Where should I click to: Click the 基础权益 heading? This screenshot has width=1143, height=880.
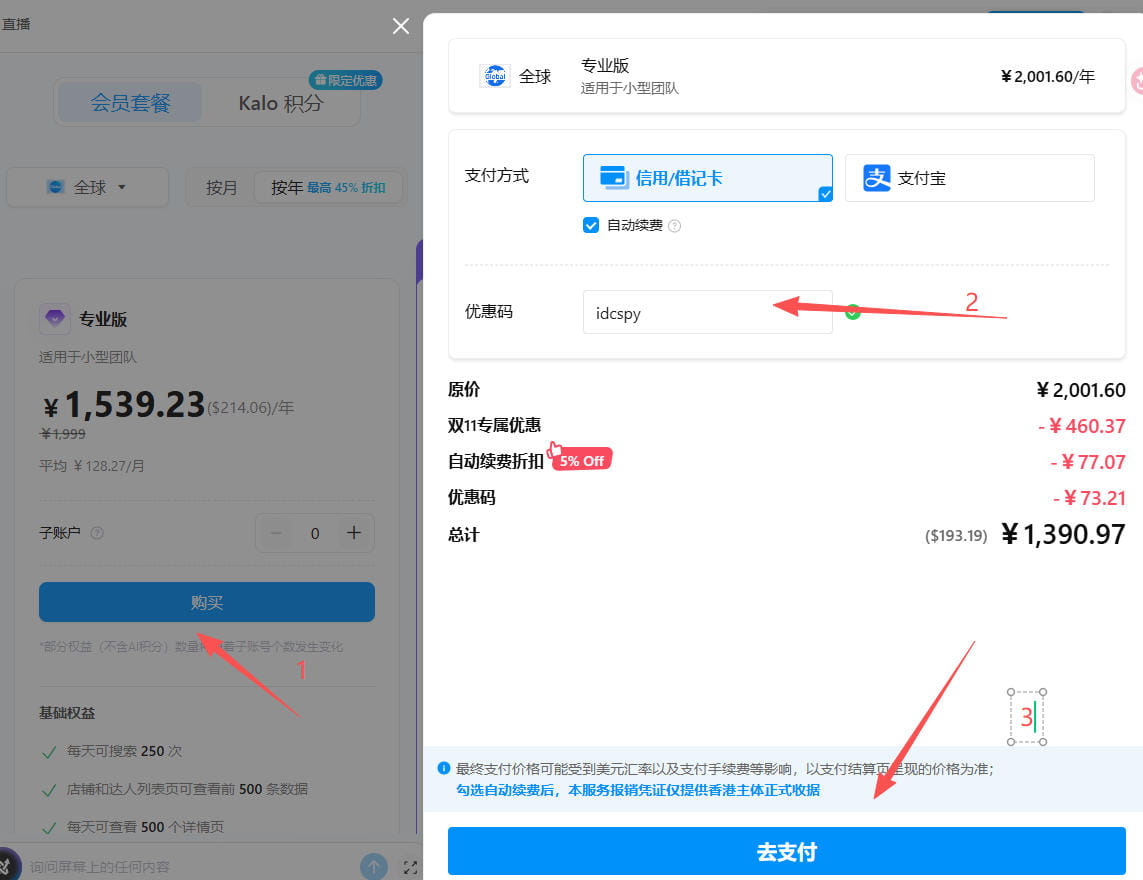(x=67, y=713)
